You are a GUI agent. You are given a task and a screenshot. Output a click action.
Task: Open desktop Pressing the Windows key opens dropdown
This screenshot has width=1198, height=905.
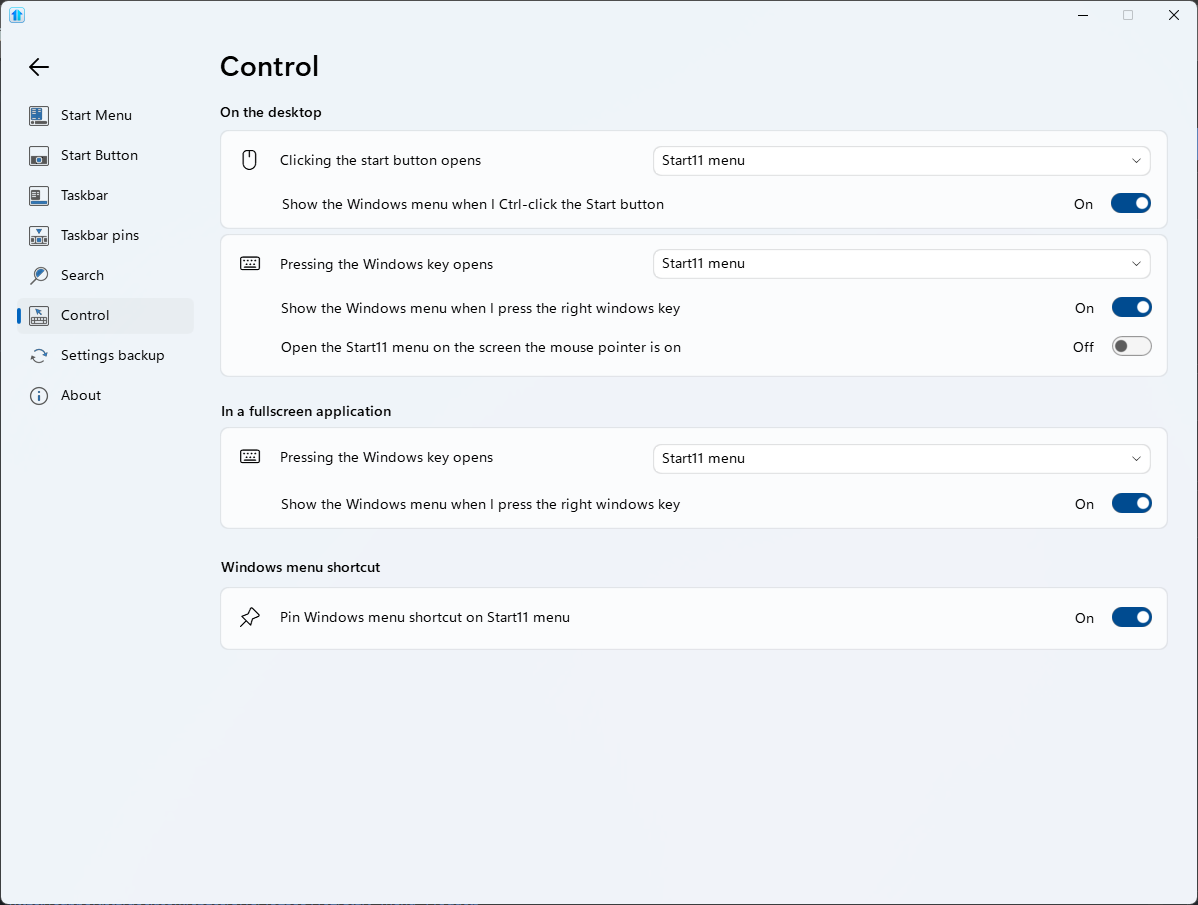[x=902, y=263]
